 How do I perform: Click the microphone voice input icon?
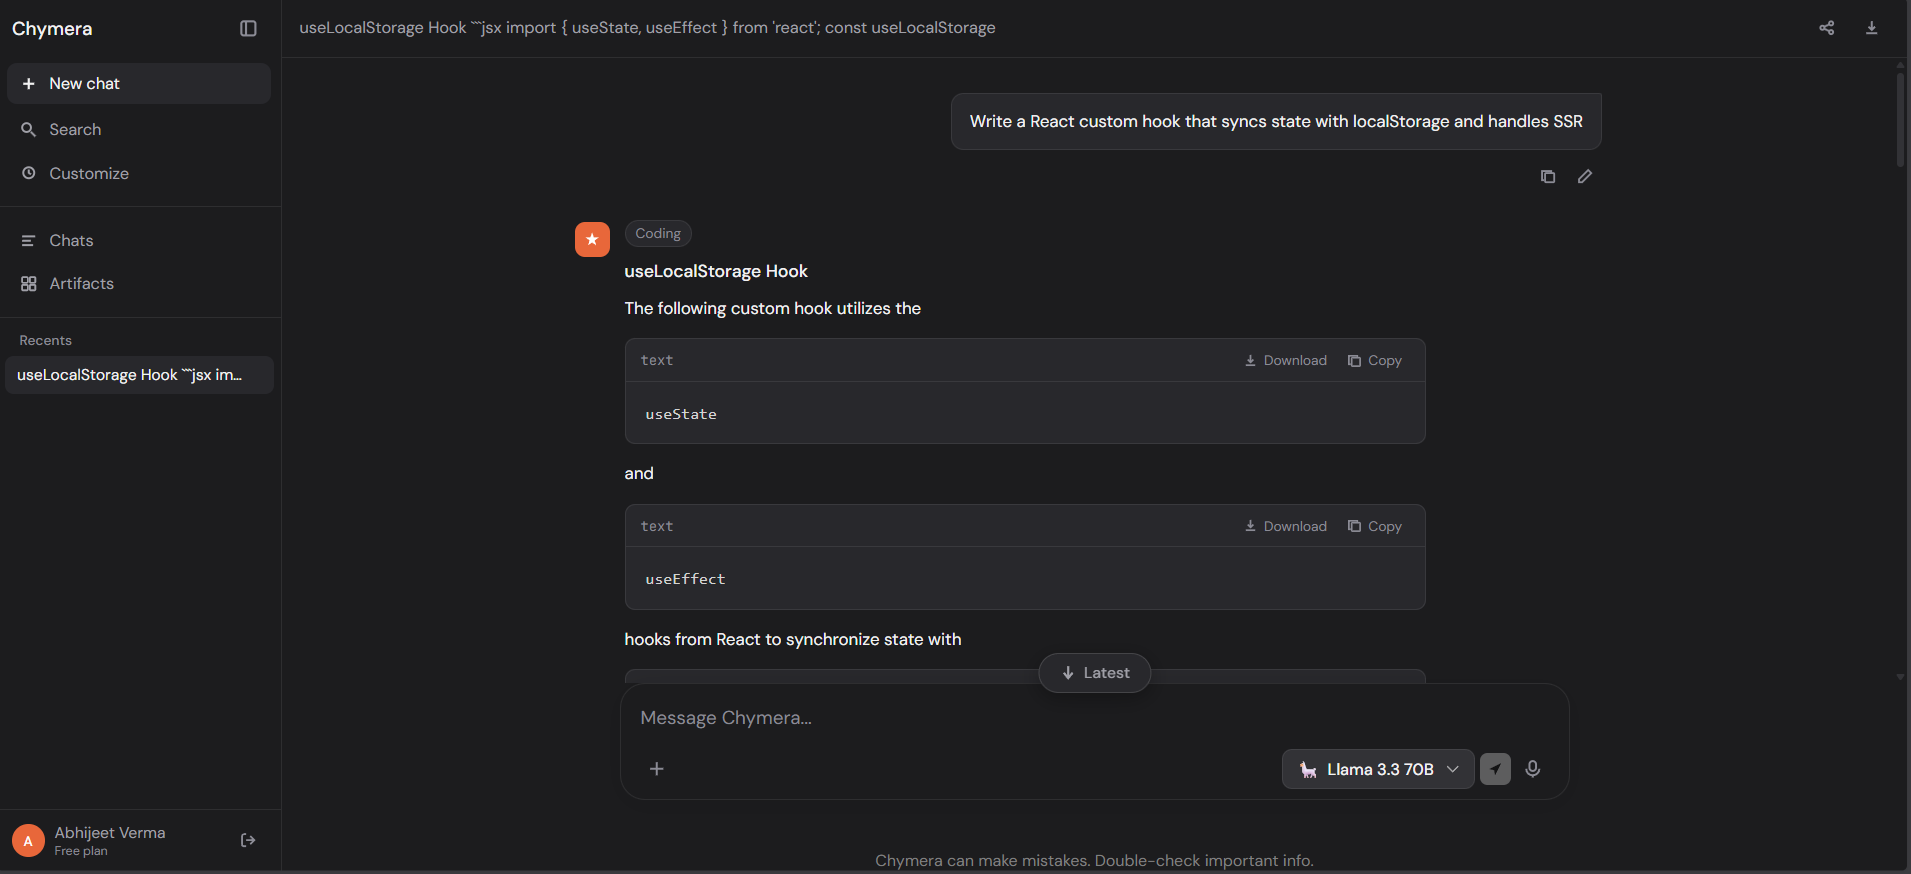(1532, 769)
